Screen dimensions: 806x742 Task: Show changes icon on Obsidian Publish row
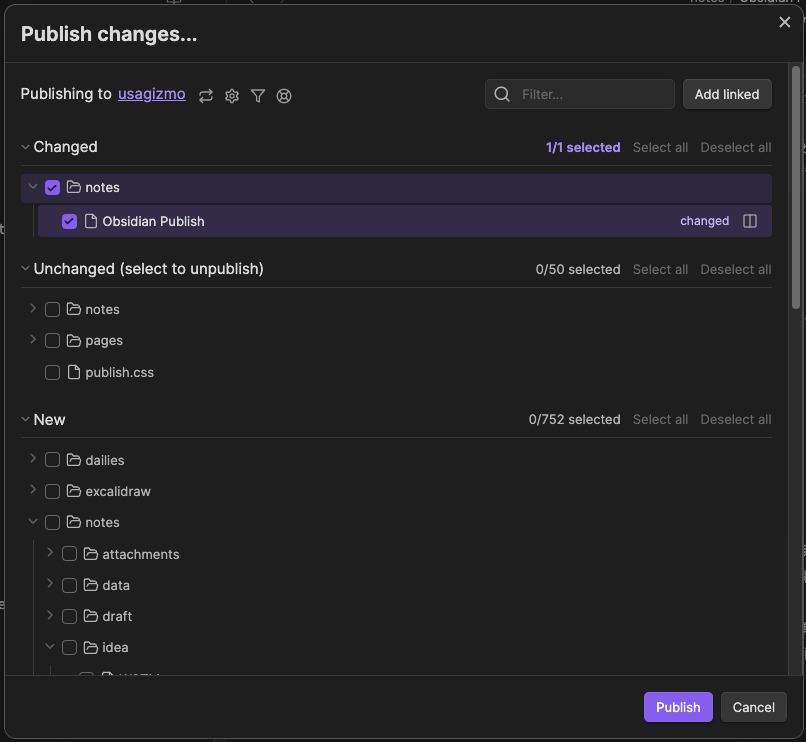[x=750, y=221]
